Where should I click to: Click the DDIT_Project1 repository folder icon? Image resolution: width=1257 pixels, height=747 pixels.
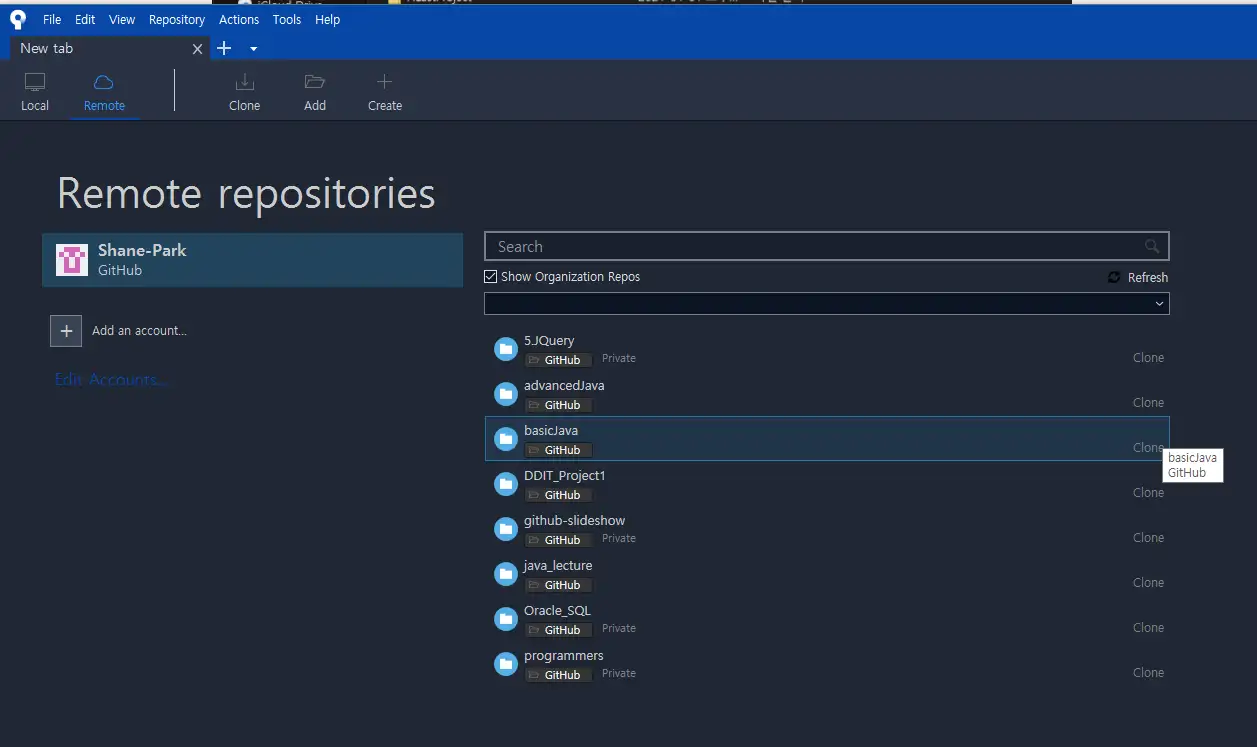point(506,484)
